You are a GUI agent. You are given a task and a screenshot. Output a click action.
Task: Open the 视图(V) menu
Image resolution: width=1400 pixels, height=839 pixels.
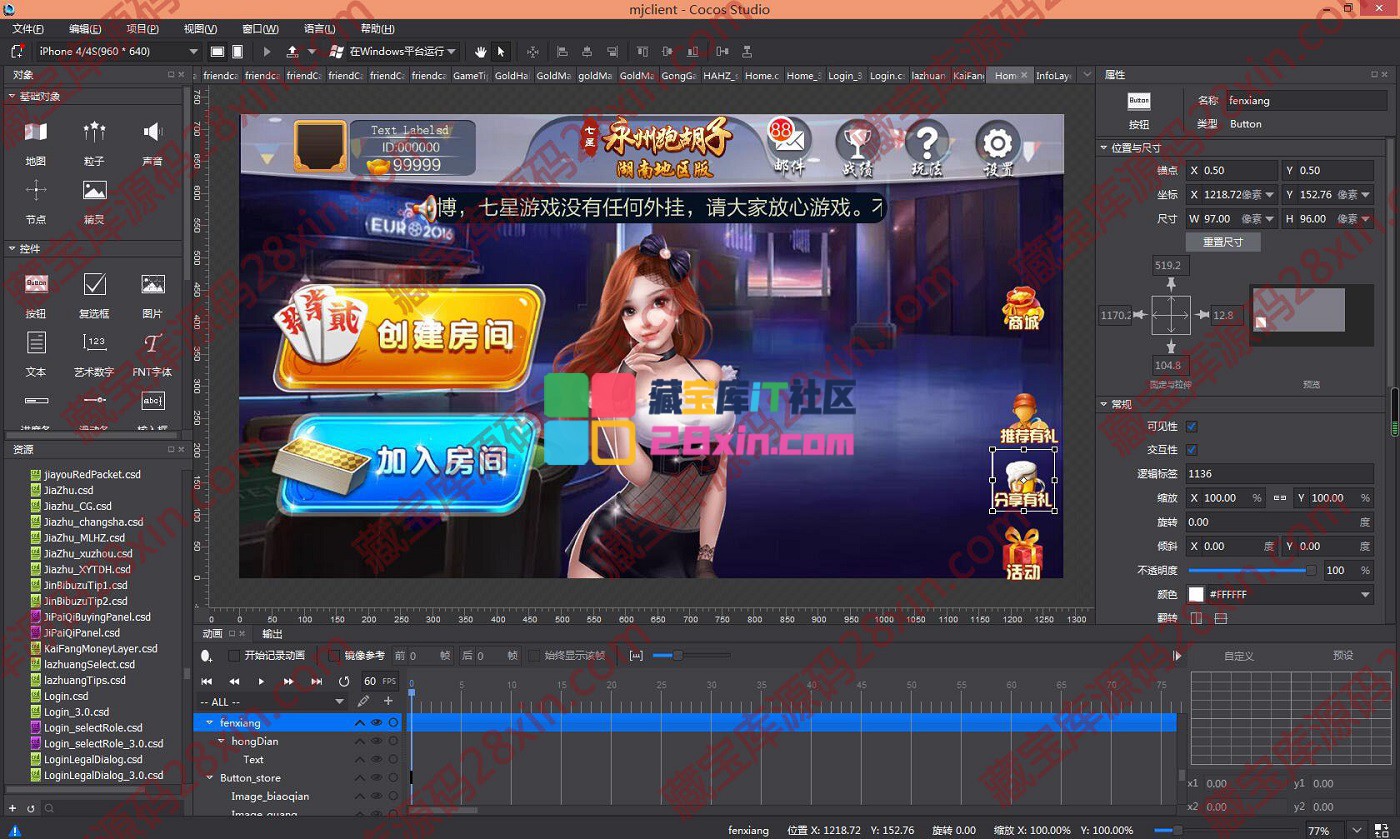pyautogui.click(x=201, y=29)
